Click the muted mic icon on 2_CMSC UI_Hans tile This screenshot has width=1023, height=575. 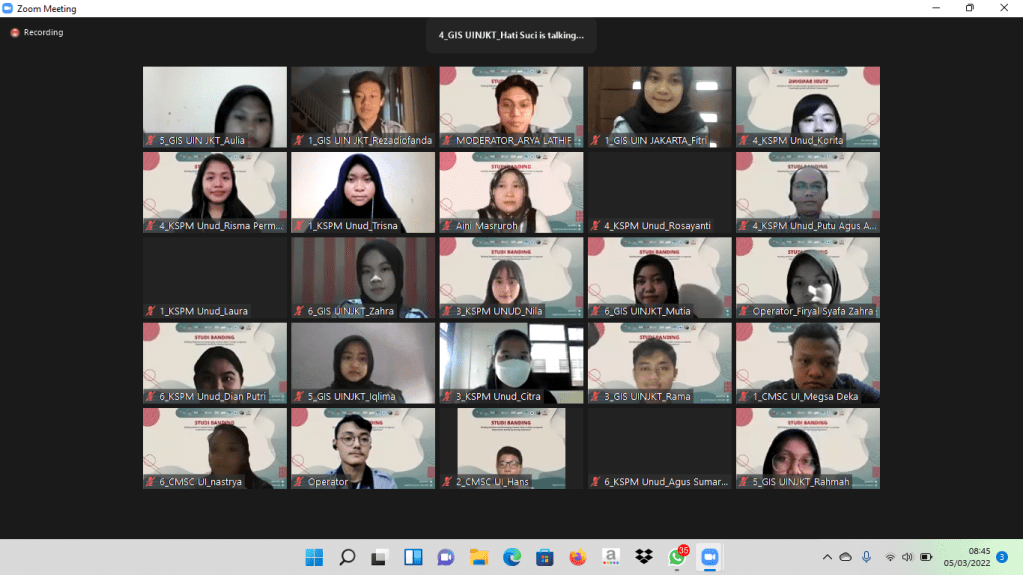(x=448, y=482)
